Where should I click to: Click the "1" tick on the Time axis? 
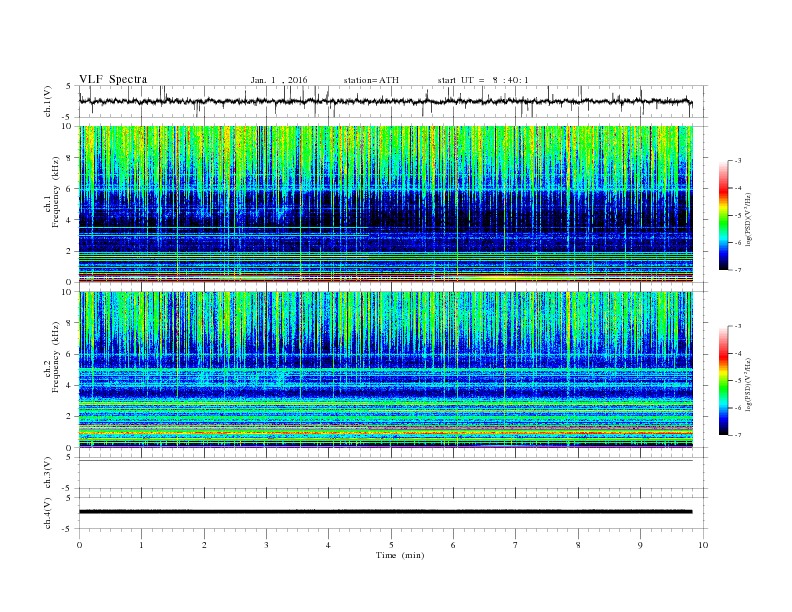click(141, 545)
